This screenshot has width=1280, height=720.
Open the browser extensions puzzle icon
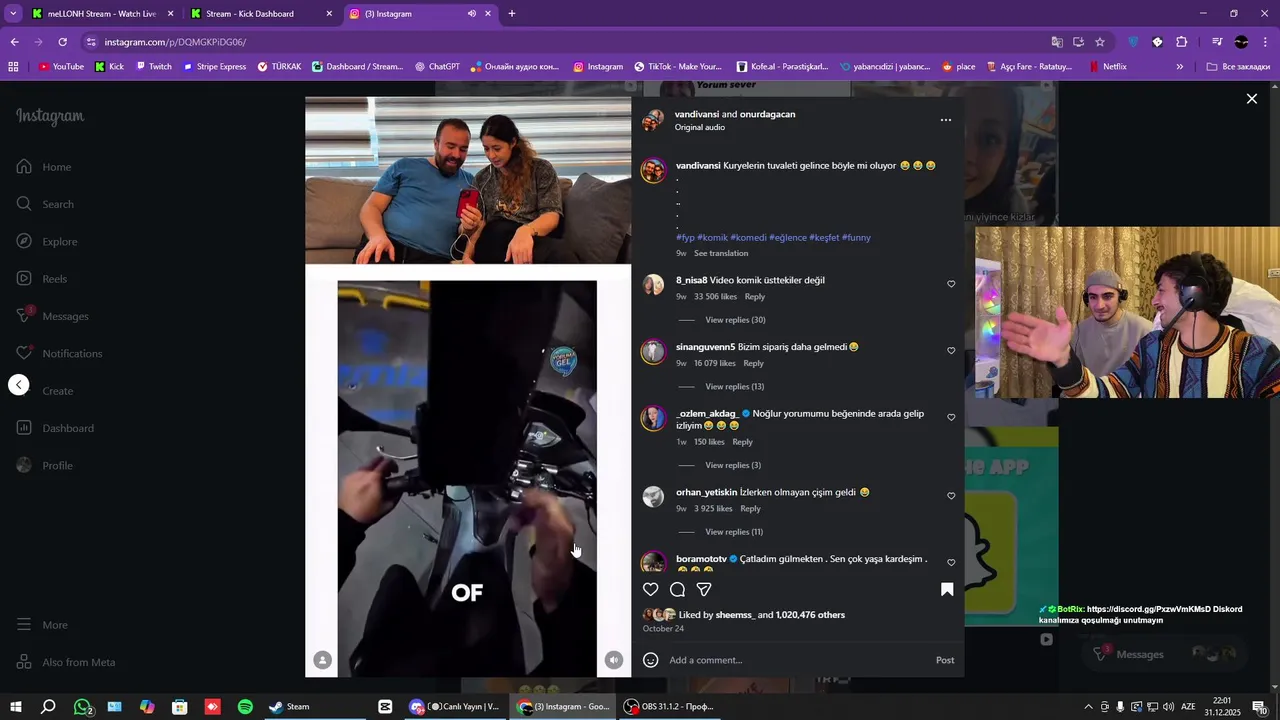click(1181, 42)
